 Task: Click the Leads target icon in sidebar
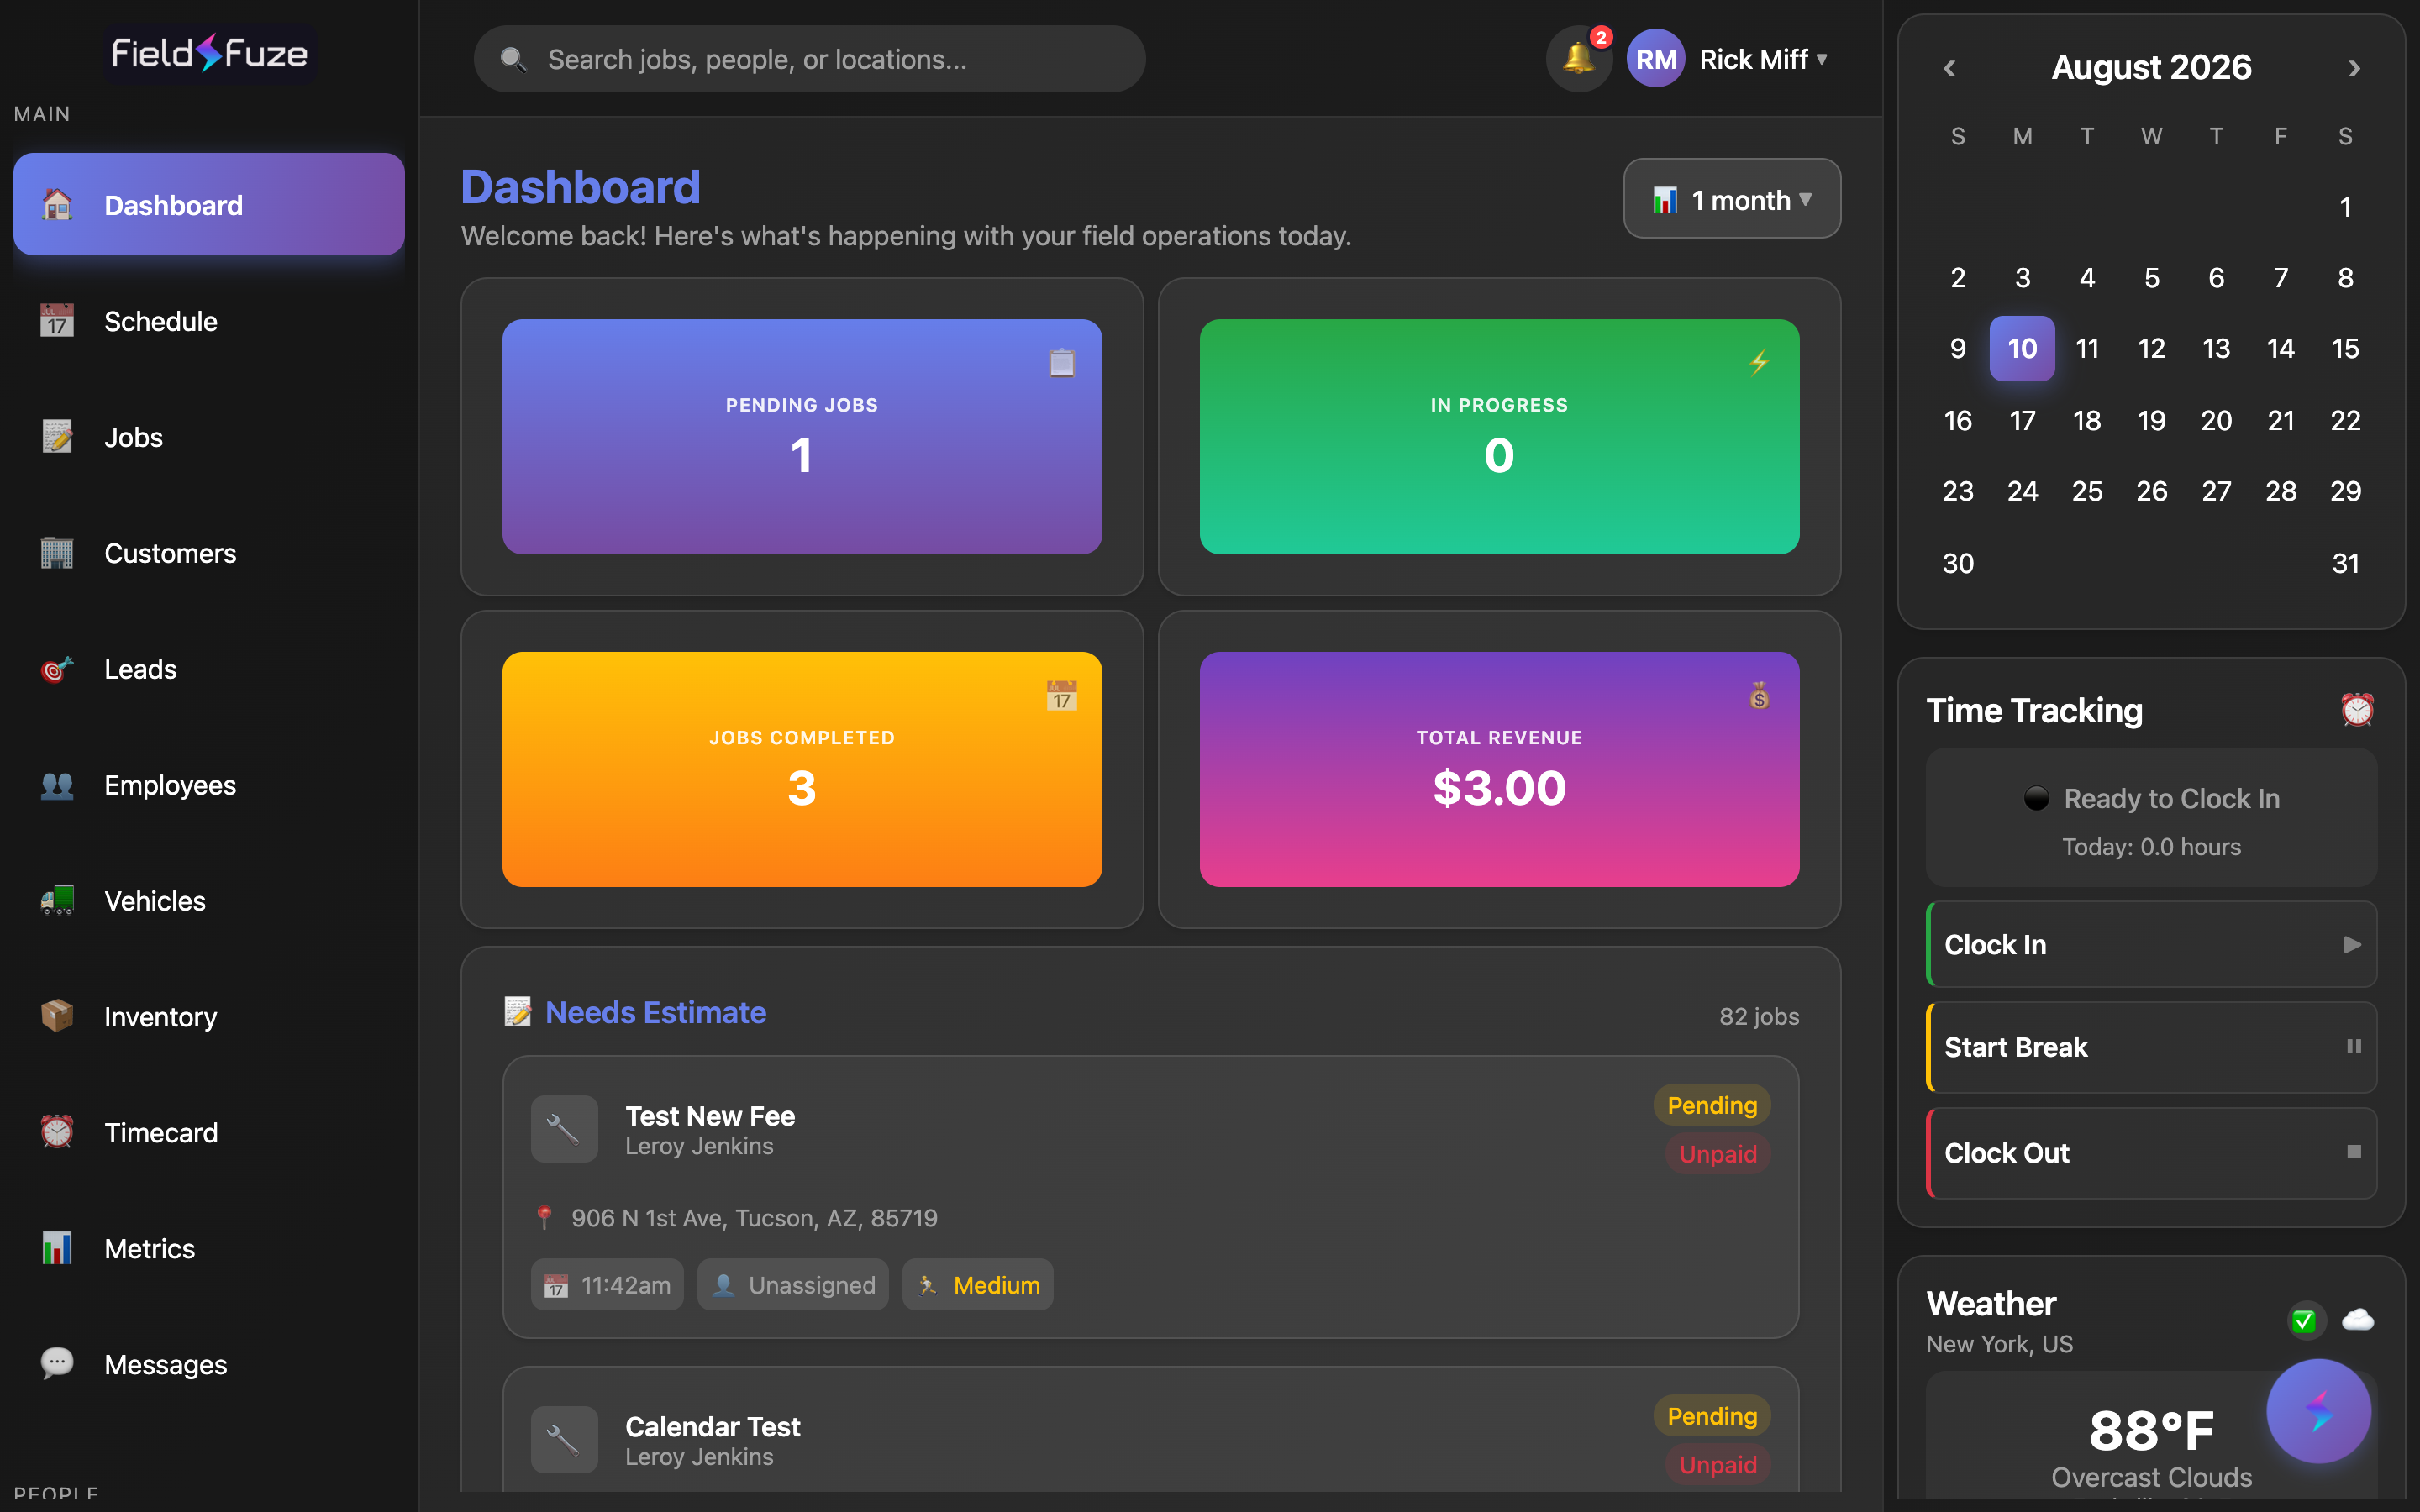pyautogui.click(x=57, y=669)
